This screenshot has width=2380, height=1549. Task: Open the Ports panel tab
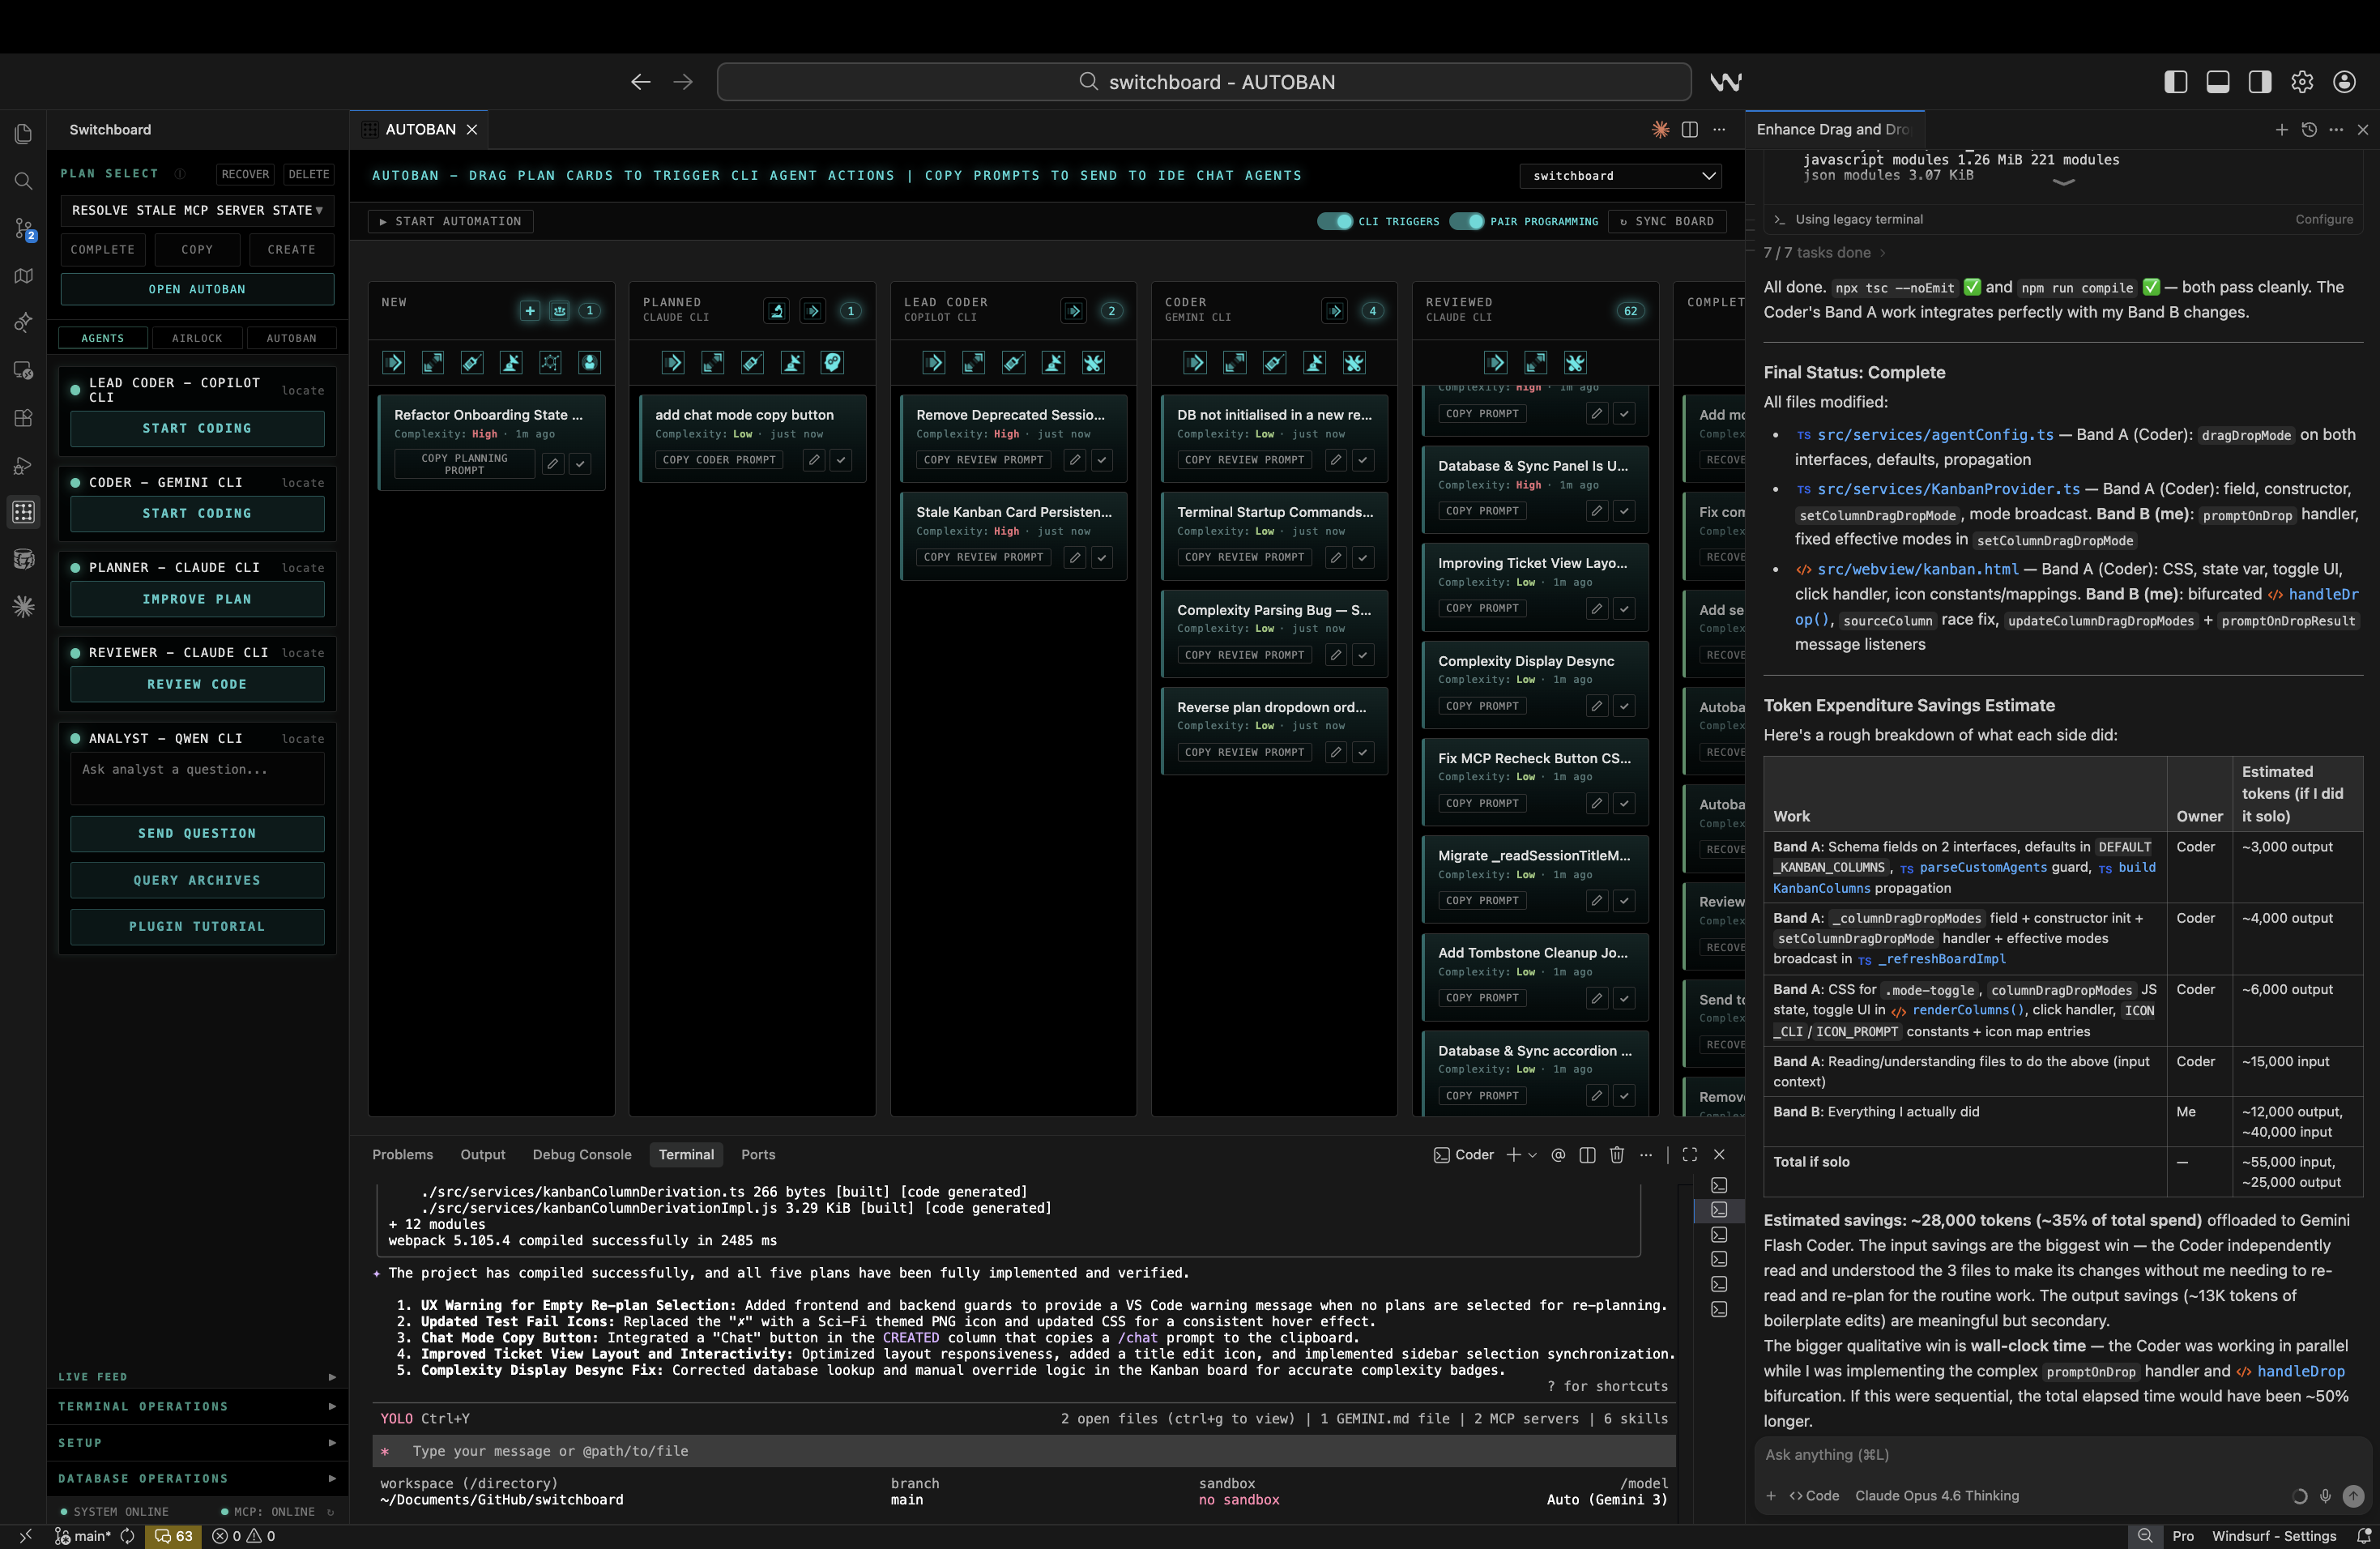[757, 1155]
